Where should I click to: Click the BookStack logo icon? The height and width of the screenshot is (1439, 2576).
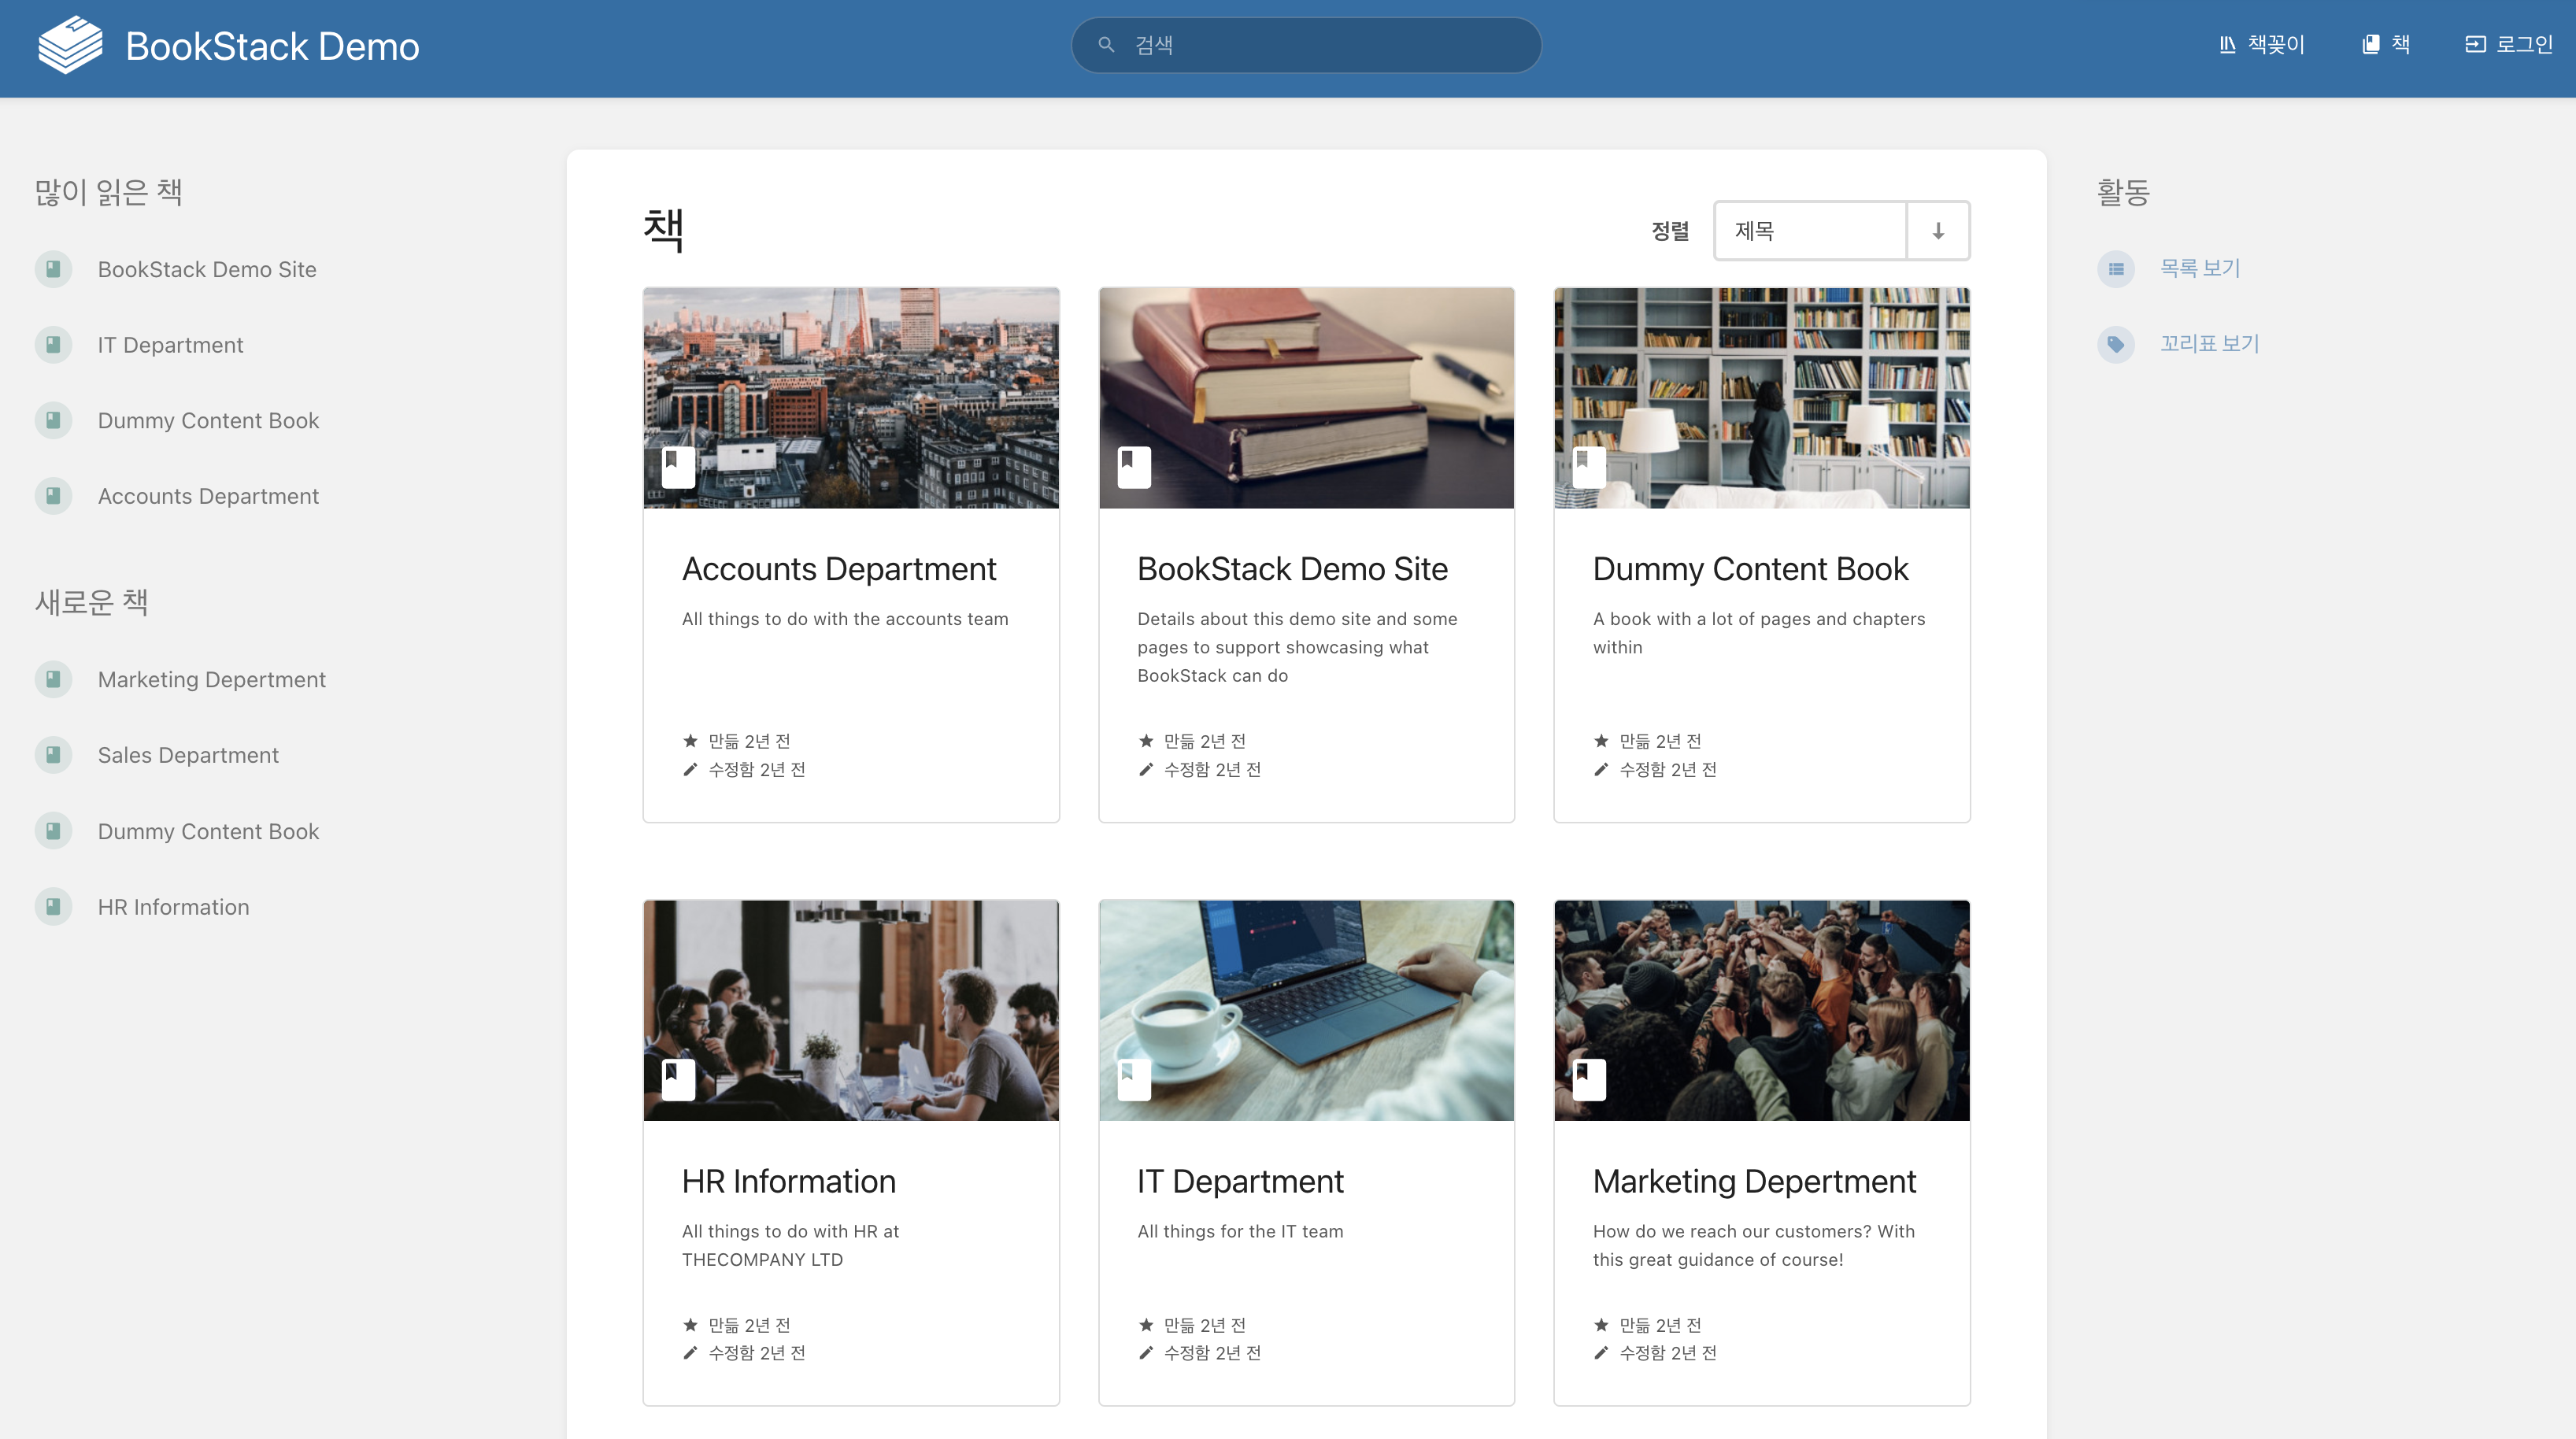[70, 45]
